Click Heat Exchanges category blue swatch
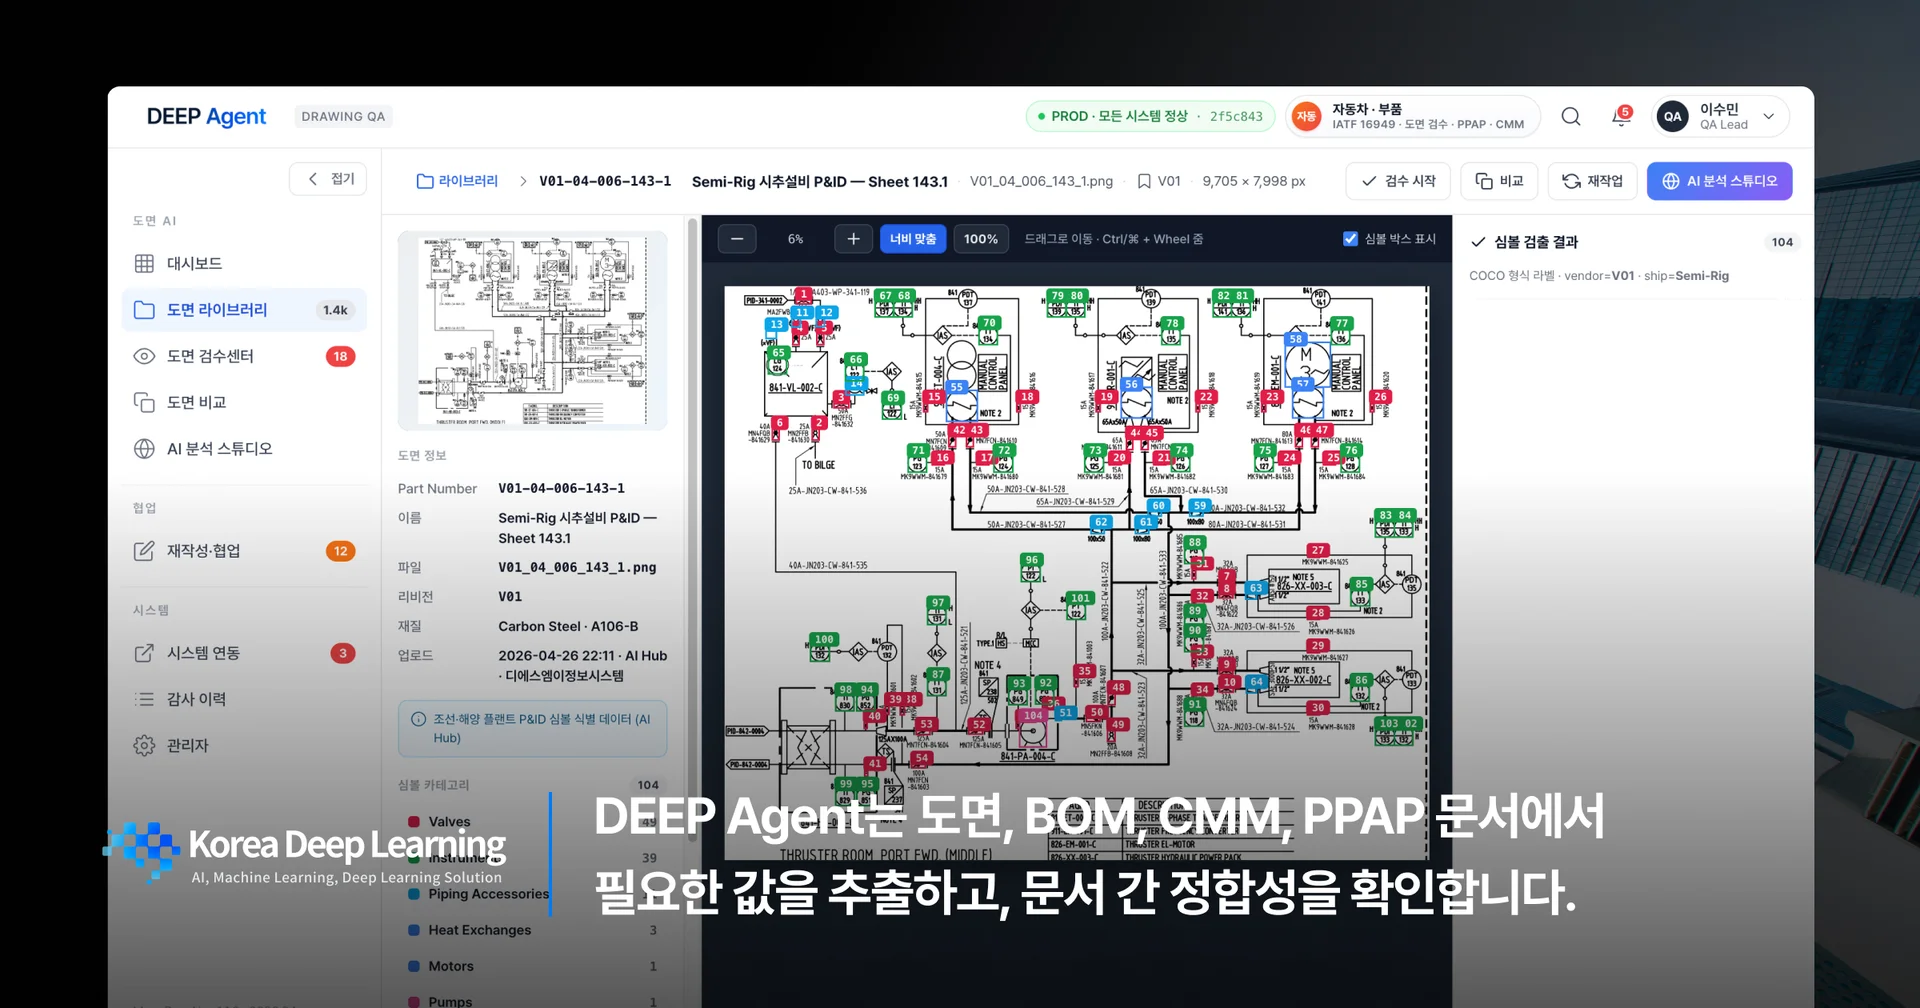This screenshot has width=1920, height=1008. coord(414,930)
